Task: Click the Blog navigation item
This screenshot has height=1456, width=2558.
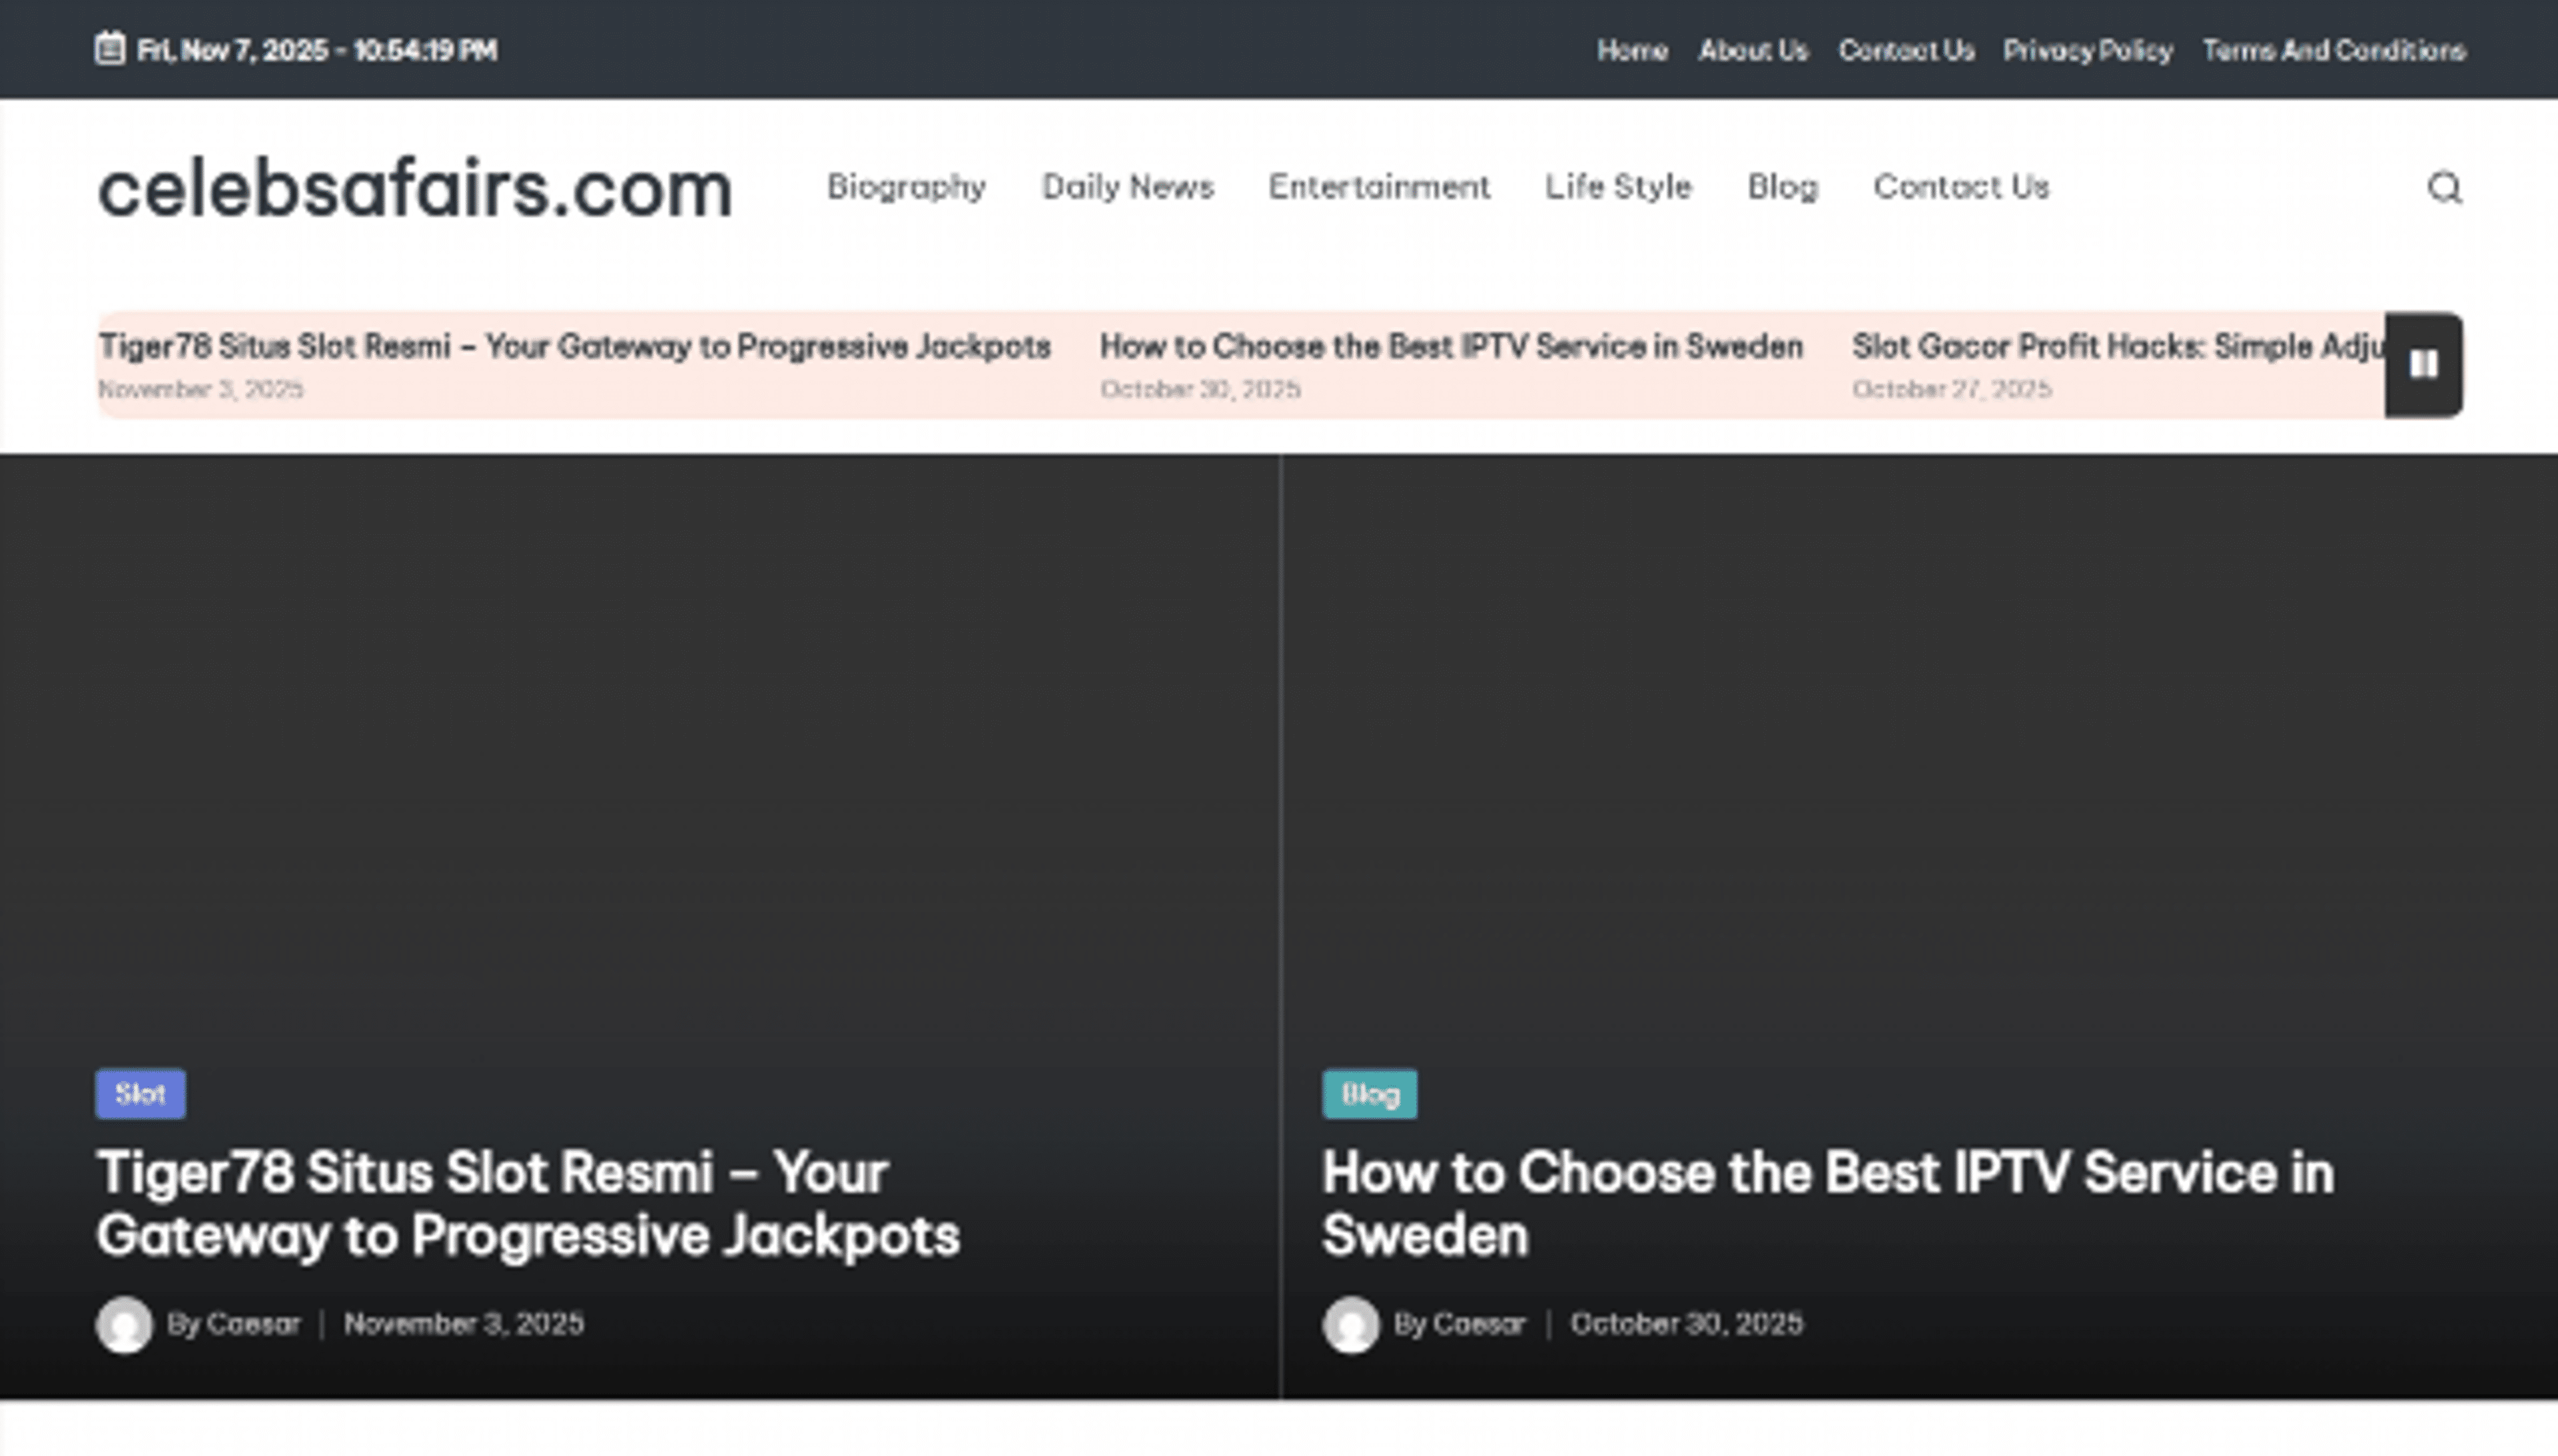Action: (1782, 187)
